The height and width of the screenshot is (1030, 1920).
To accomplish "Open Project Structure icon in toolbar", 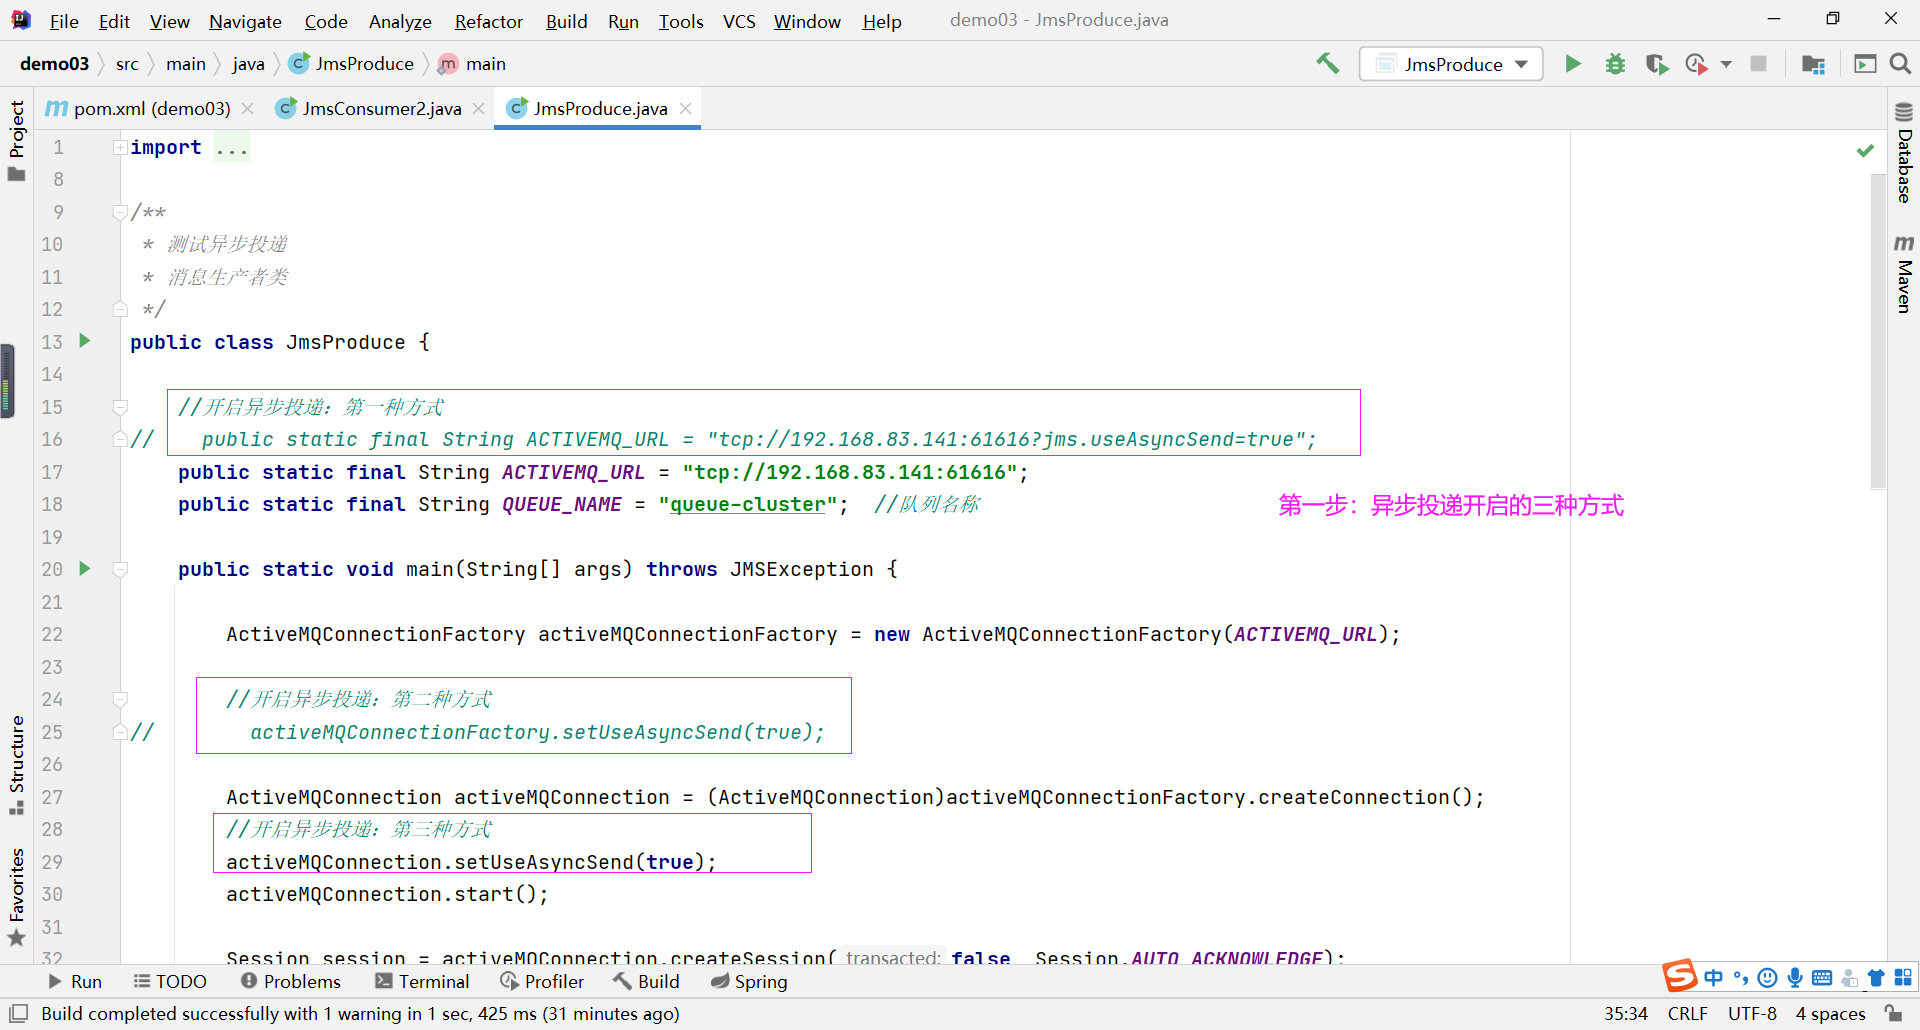I will pyautogui.click(x=1813, y=64).
